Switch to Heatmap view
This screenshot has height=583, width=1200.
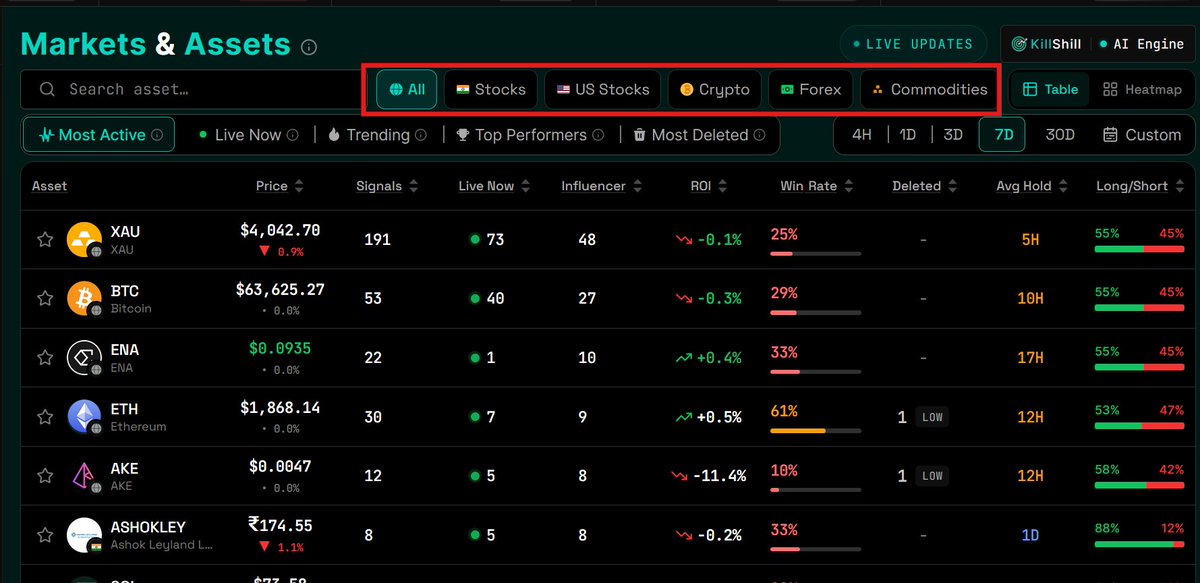point(1142,89)
